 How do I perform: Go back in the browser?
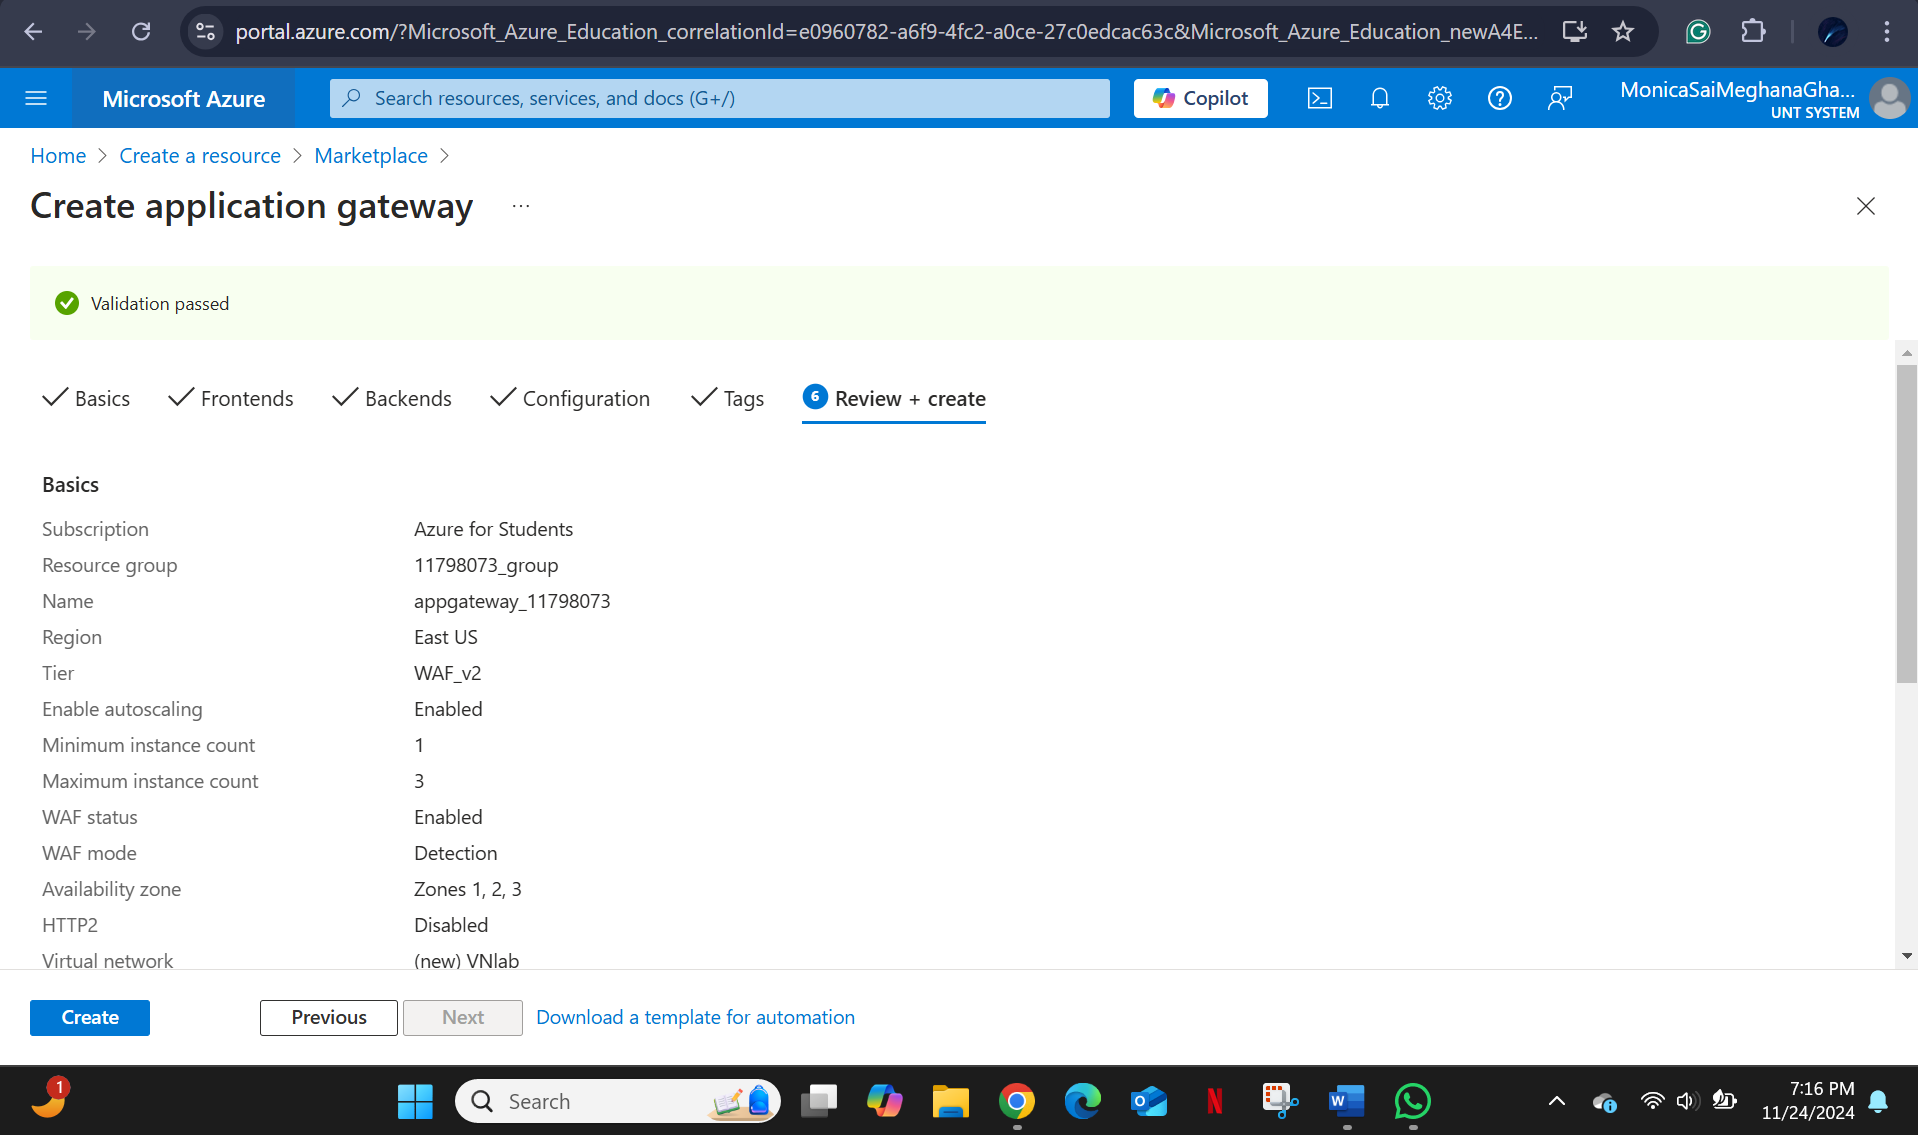[33, 32]
